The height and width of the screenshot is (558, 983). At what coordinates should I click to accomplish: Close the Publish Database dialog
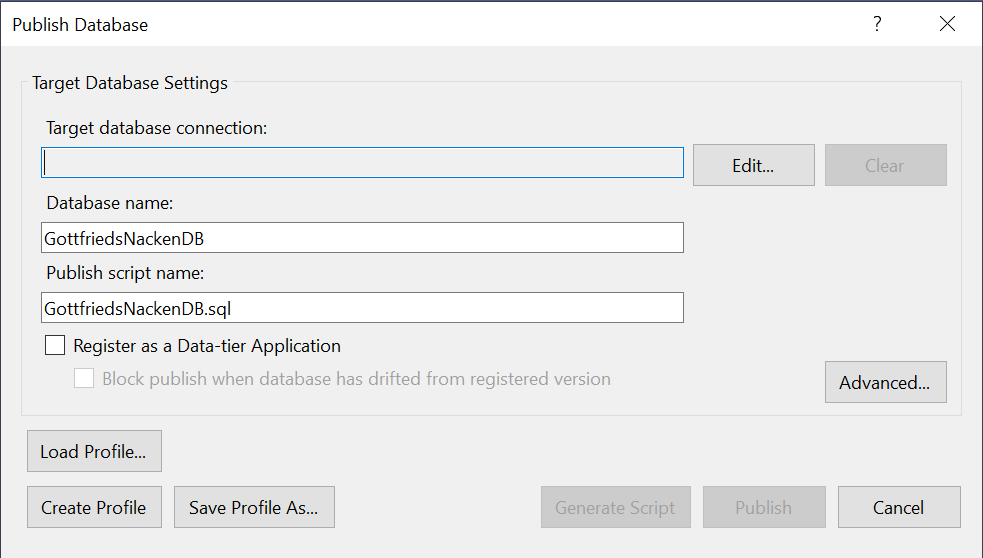947,24
